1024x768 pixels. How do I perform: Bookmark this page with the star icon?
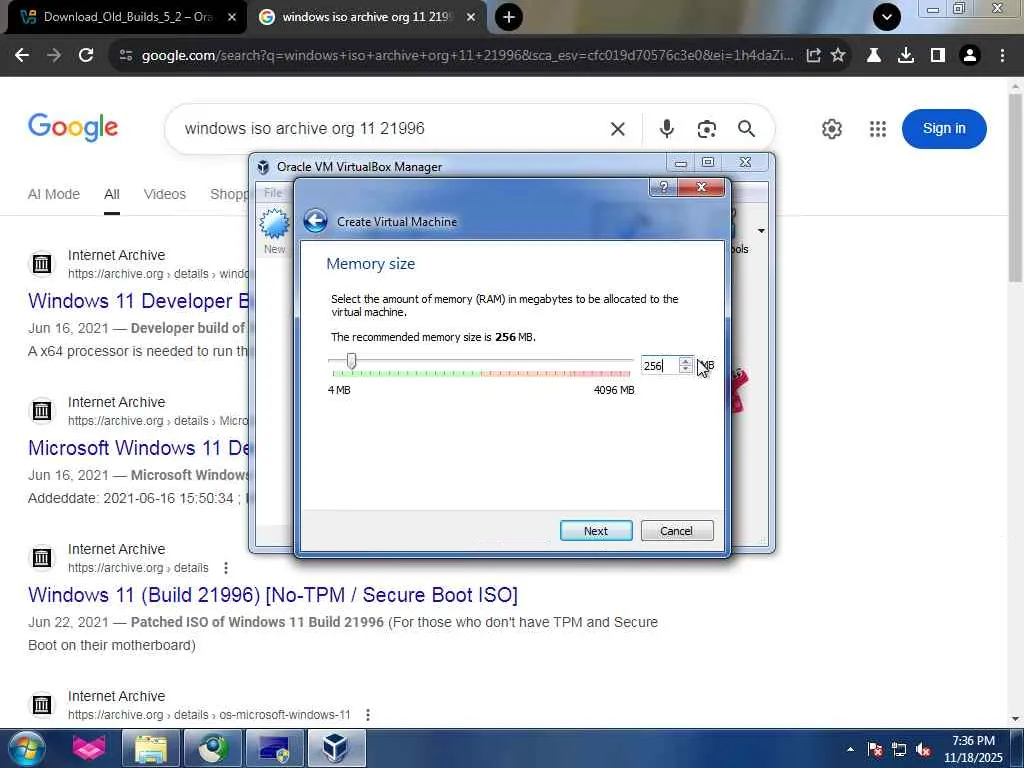pyautogui.click(x=838, y=56)
